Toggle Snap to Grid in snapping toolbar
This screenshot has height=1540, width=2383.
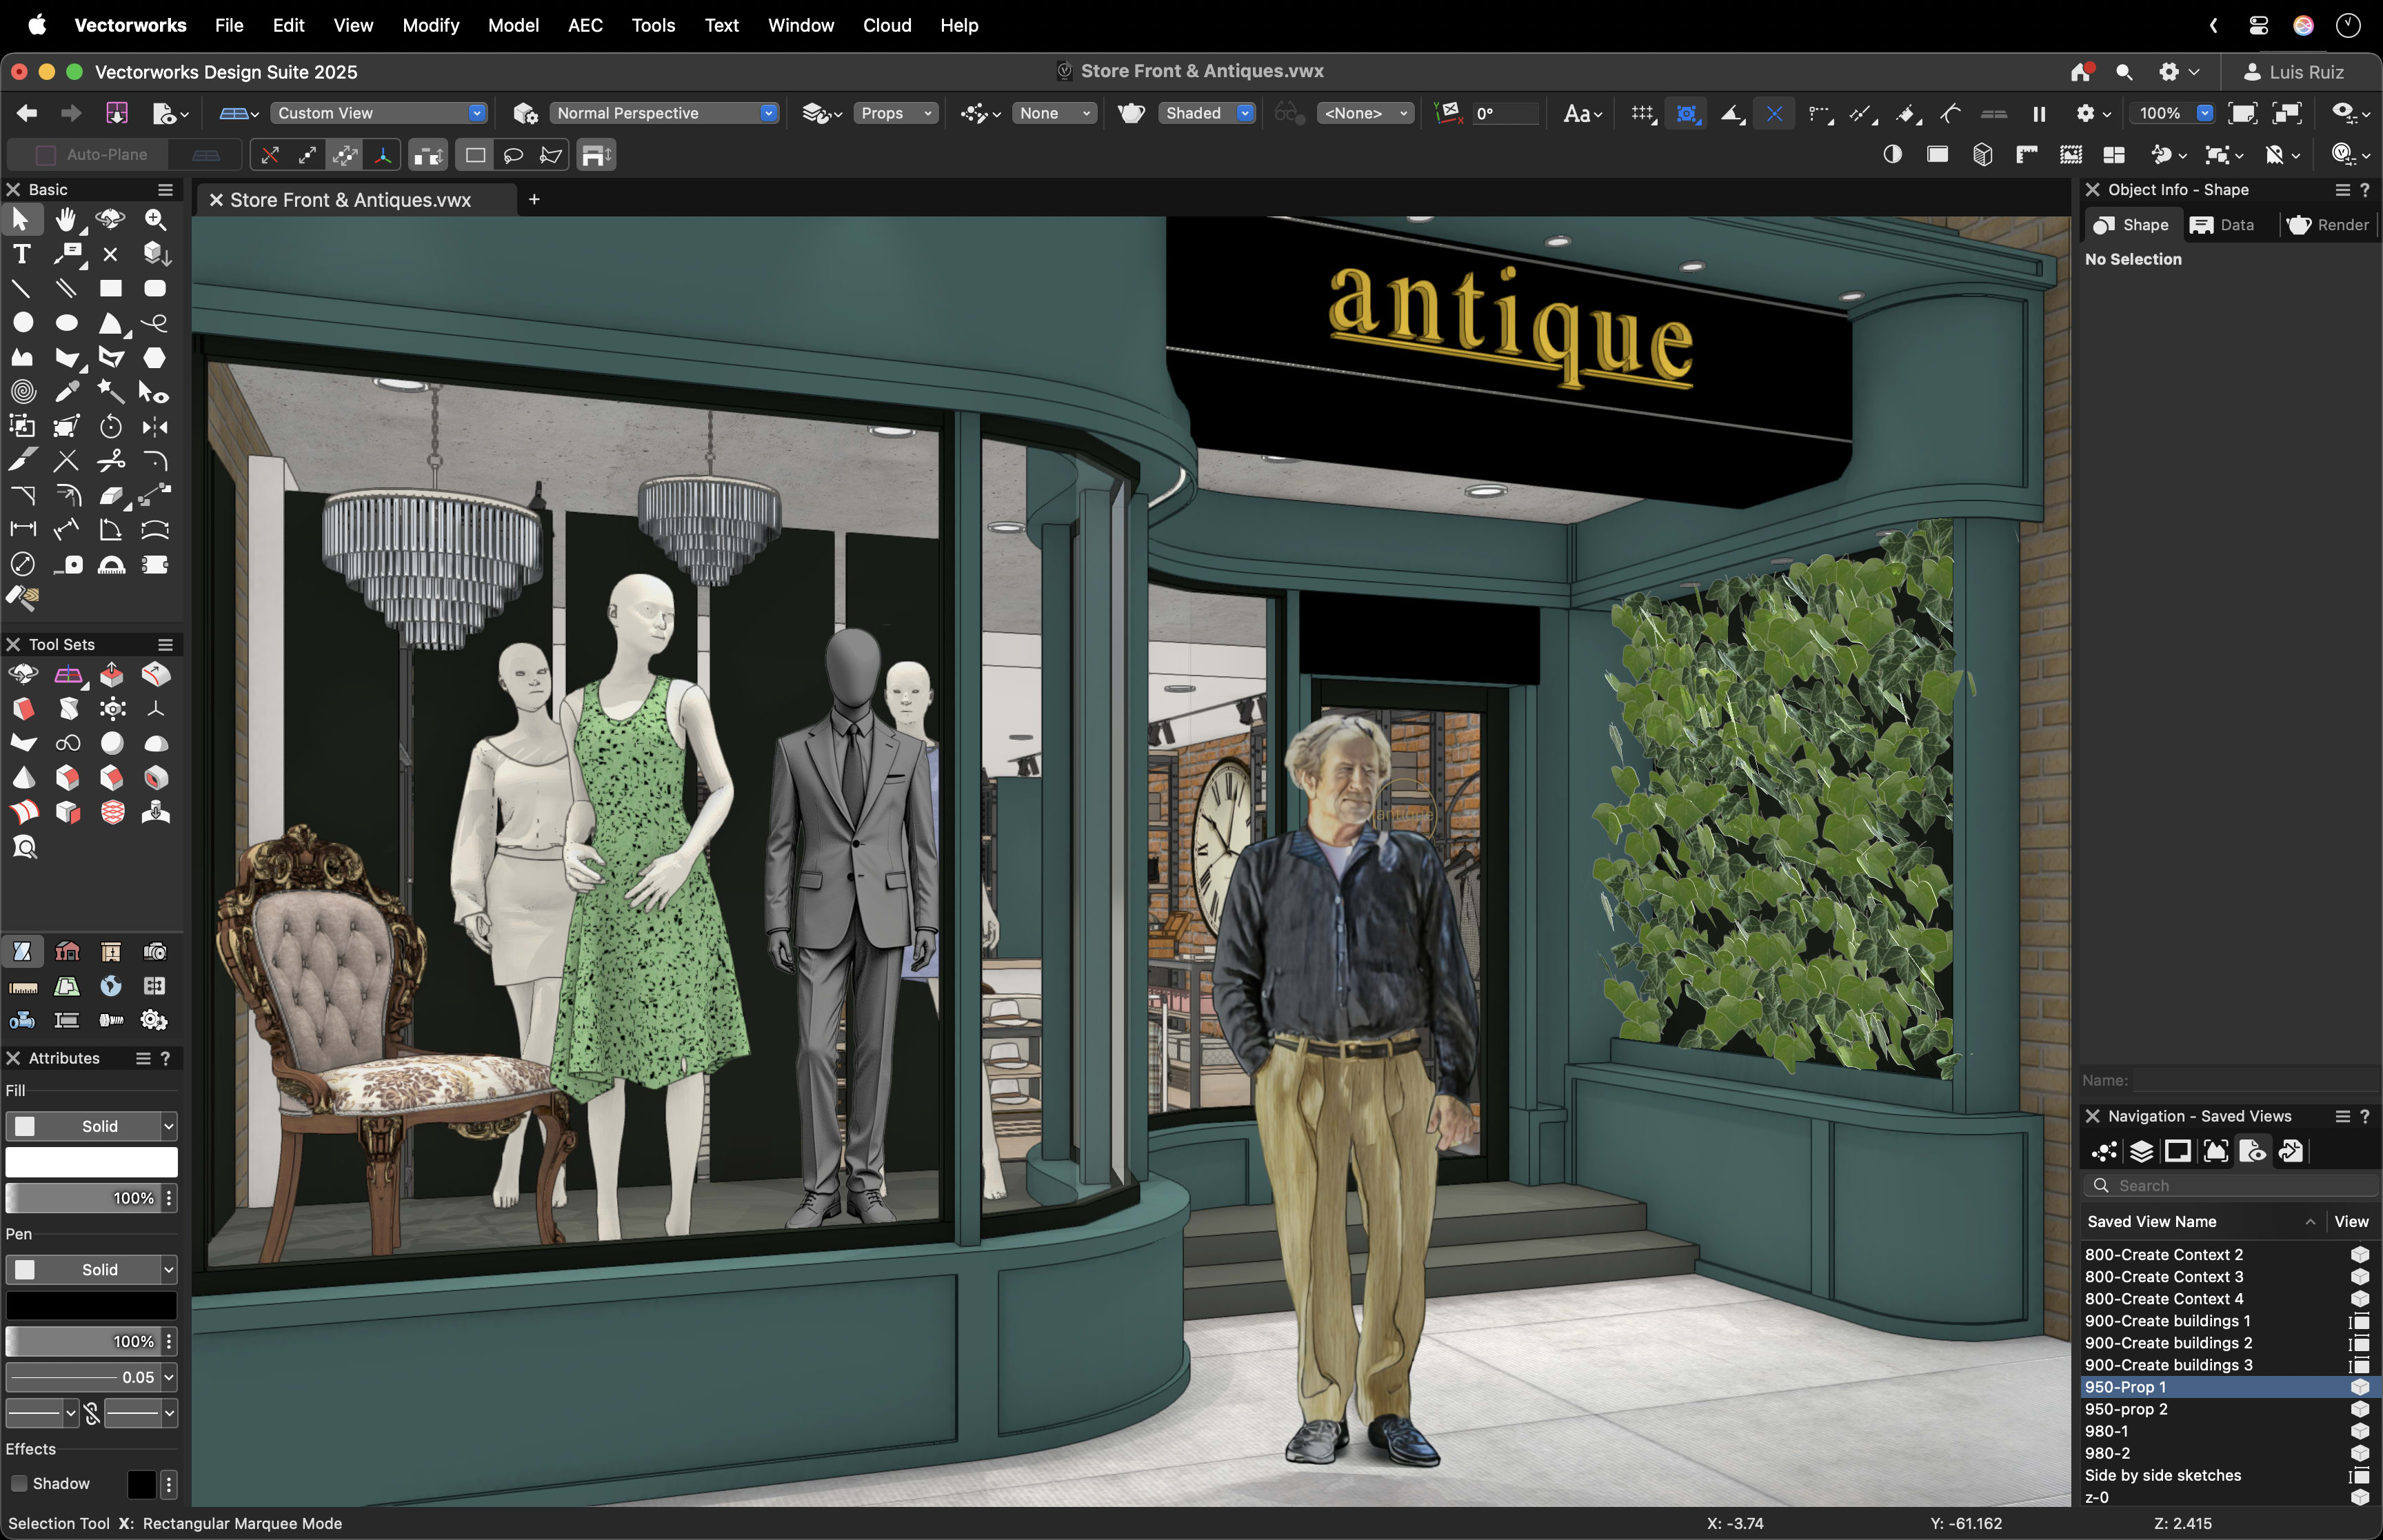click(x=1642, y=113)
